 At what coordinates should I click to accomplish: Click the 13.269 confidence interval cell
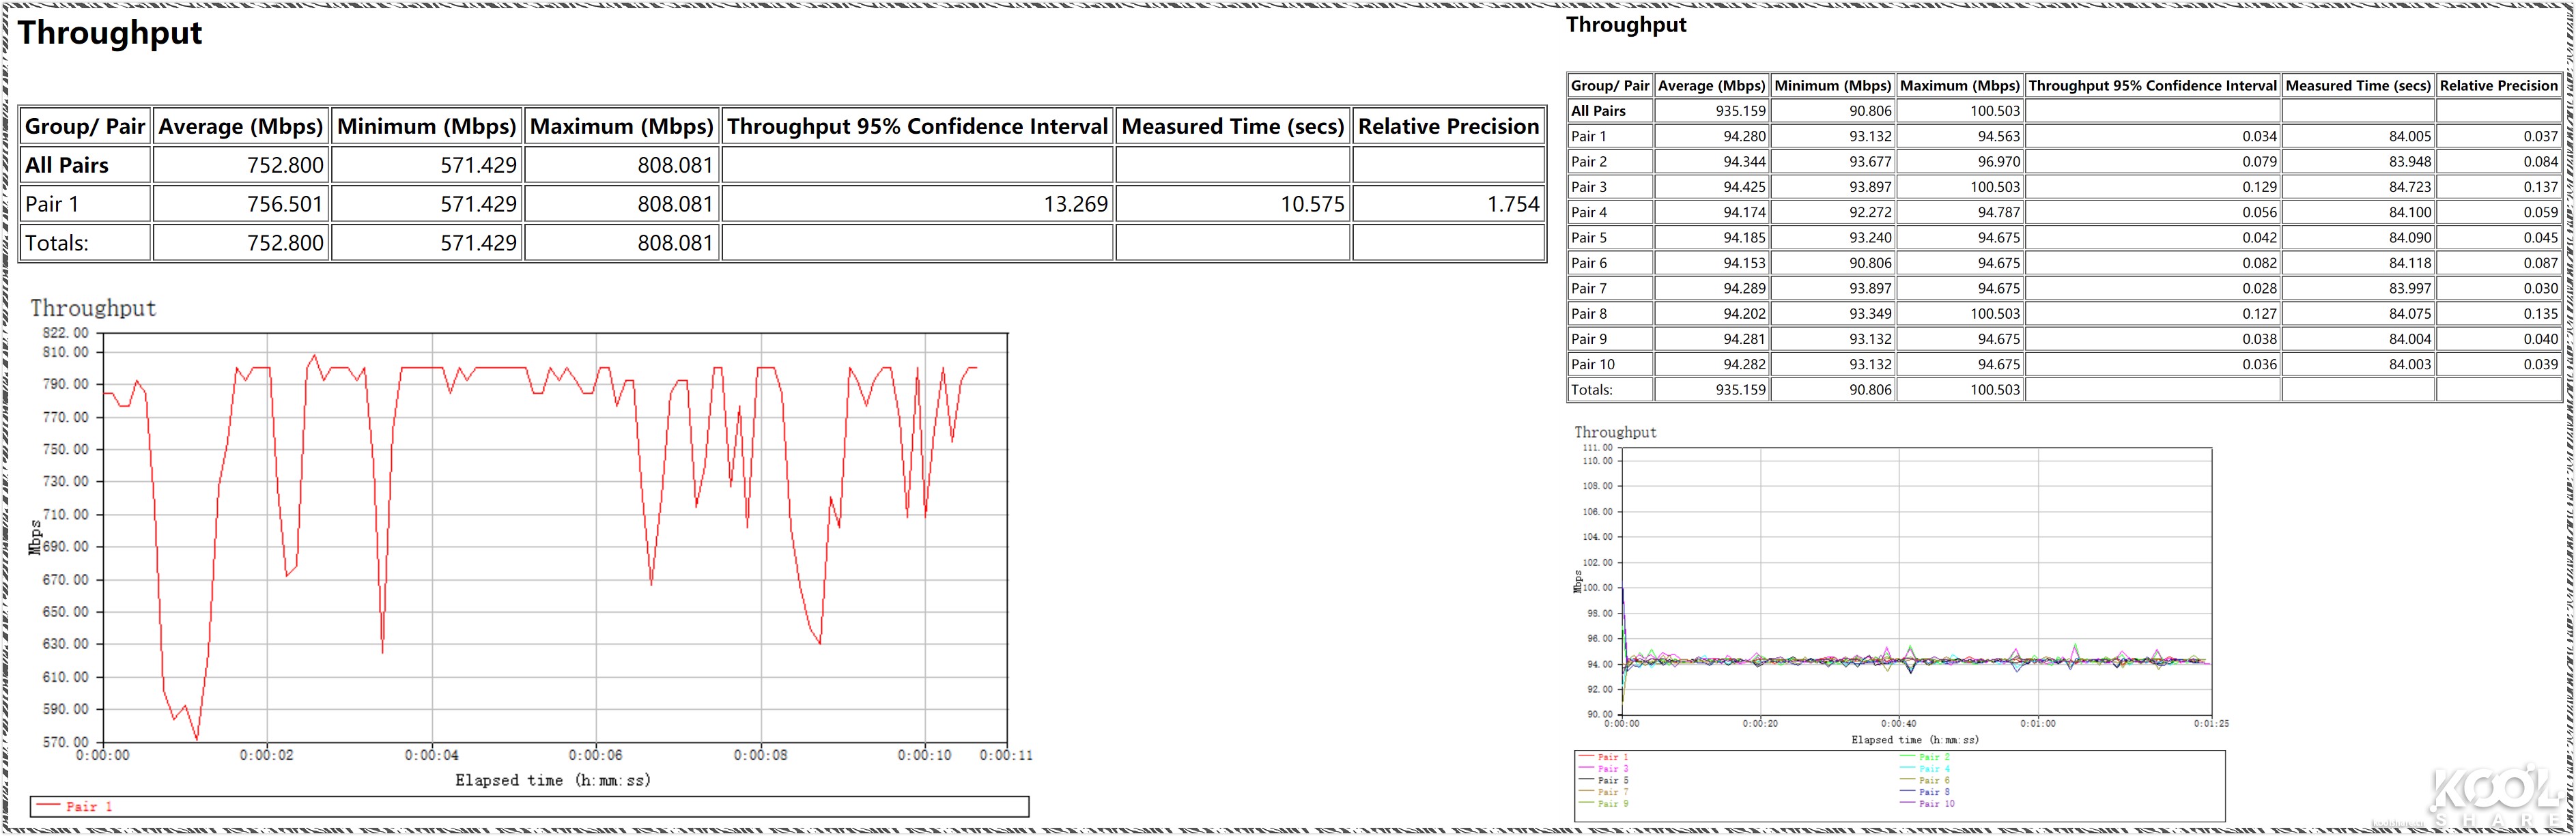[x=1074, y=204]
